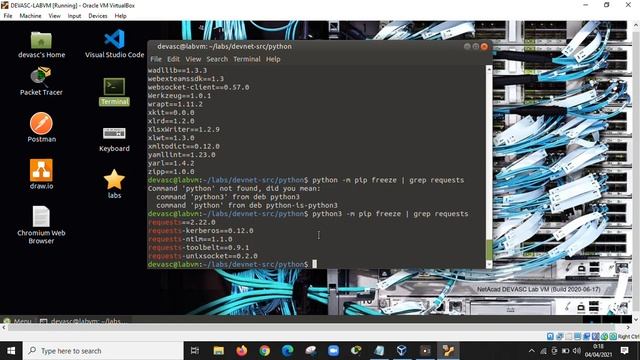Open VirtualBox cube icon on taskbar

[402, 351]
